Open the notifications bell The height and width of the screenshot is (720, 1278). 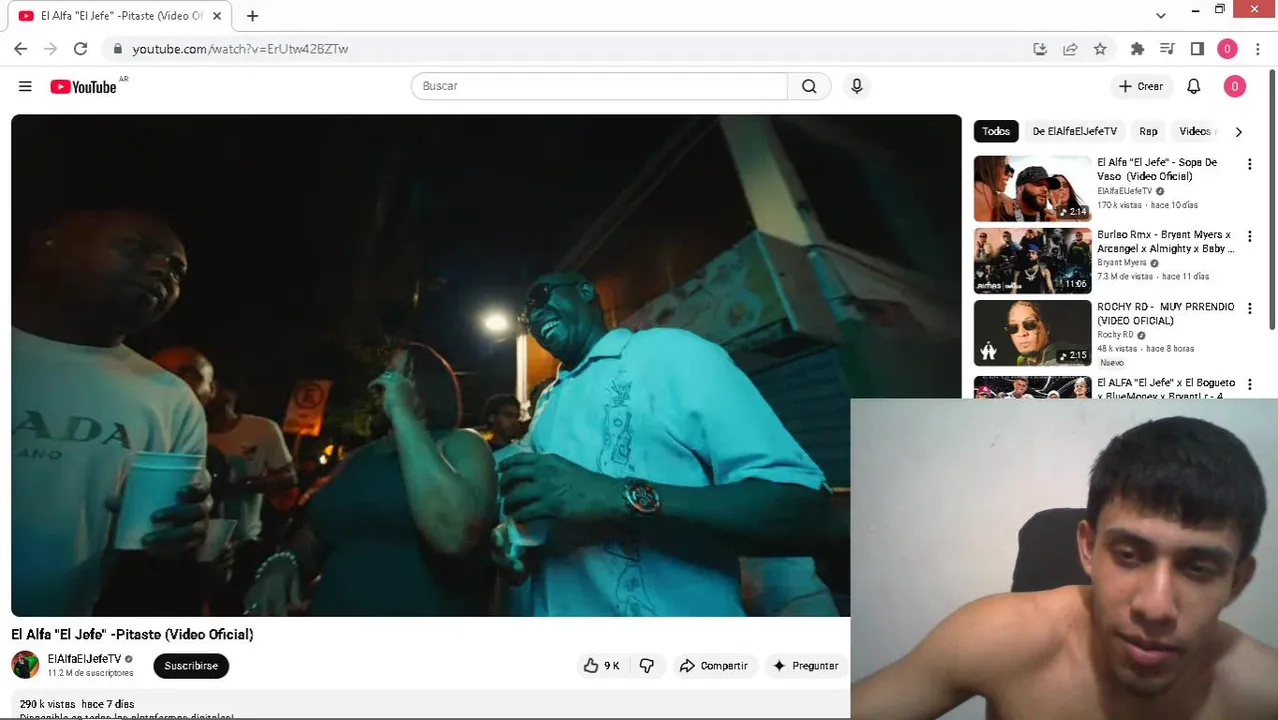1193,86
